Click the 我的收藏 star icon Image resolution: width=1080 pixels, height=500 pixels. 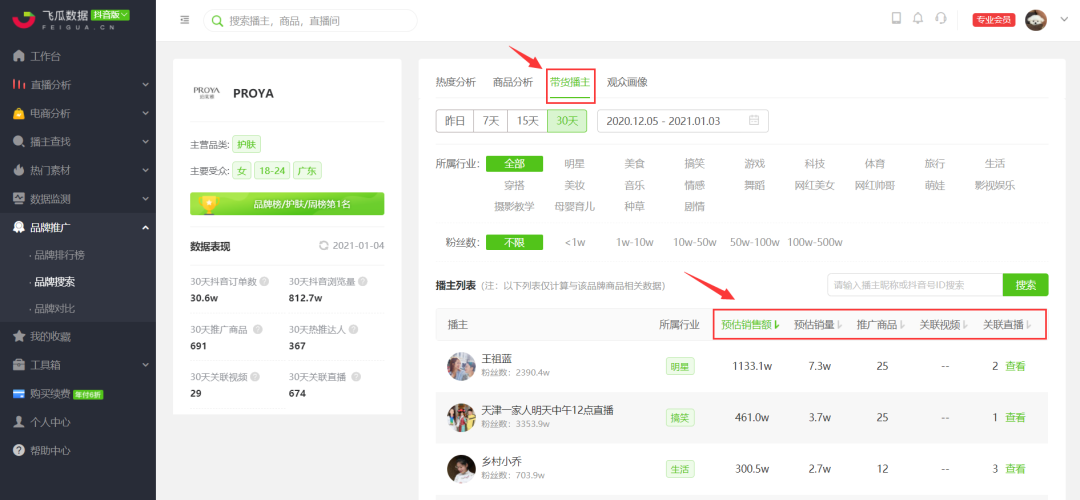tap(19, 336)
